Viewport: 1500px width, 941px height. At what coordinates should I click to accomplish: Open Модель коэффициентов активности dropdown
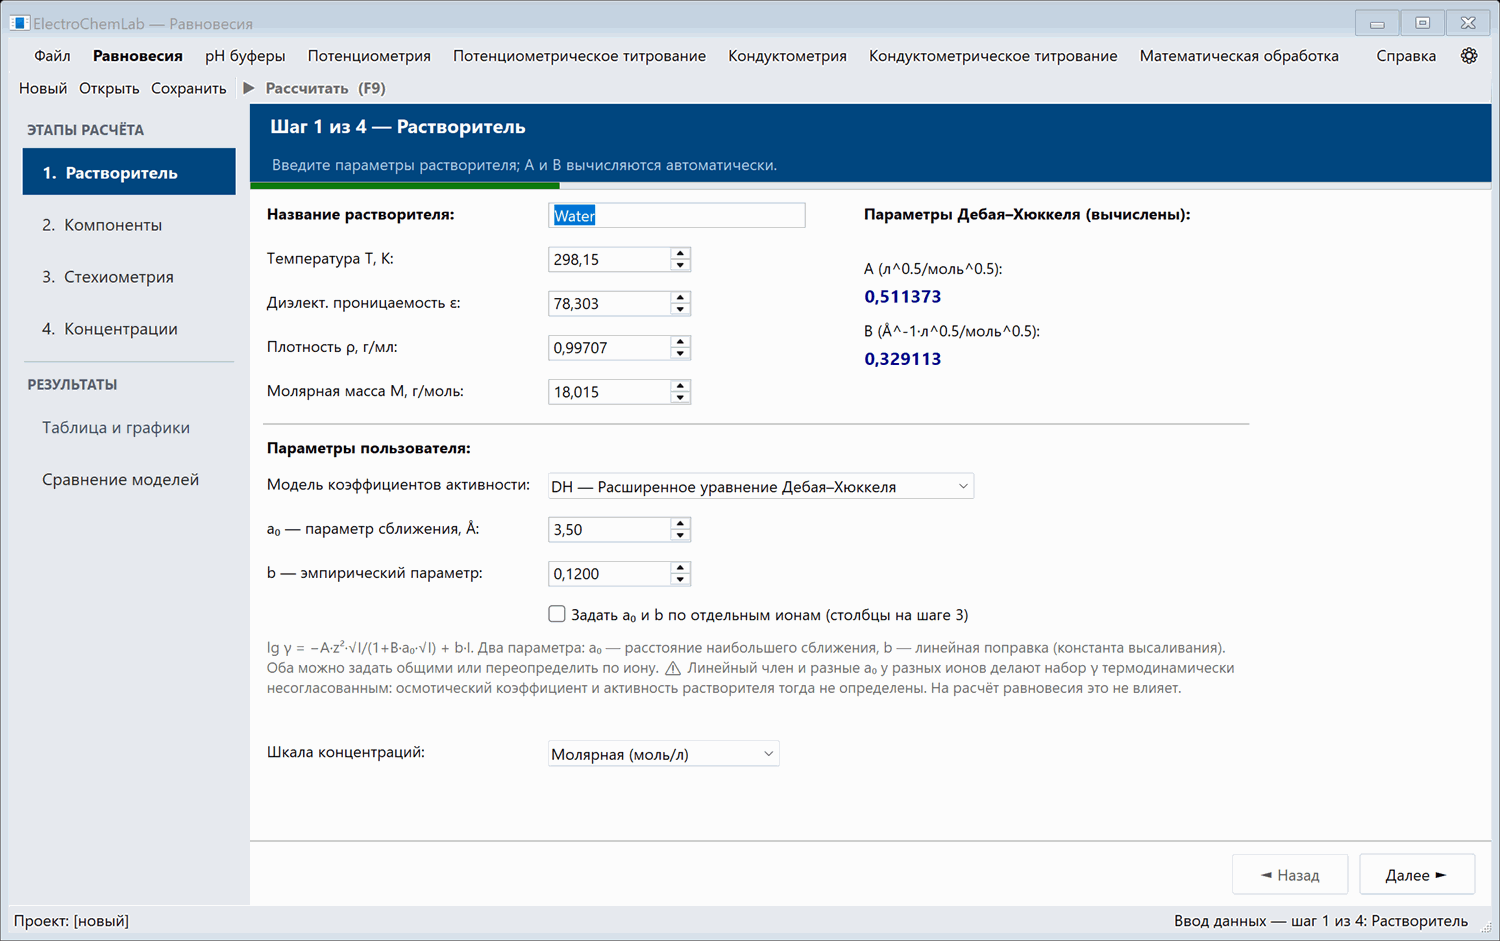[x=761, y=486]
